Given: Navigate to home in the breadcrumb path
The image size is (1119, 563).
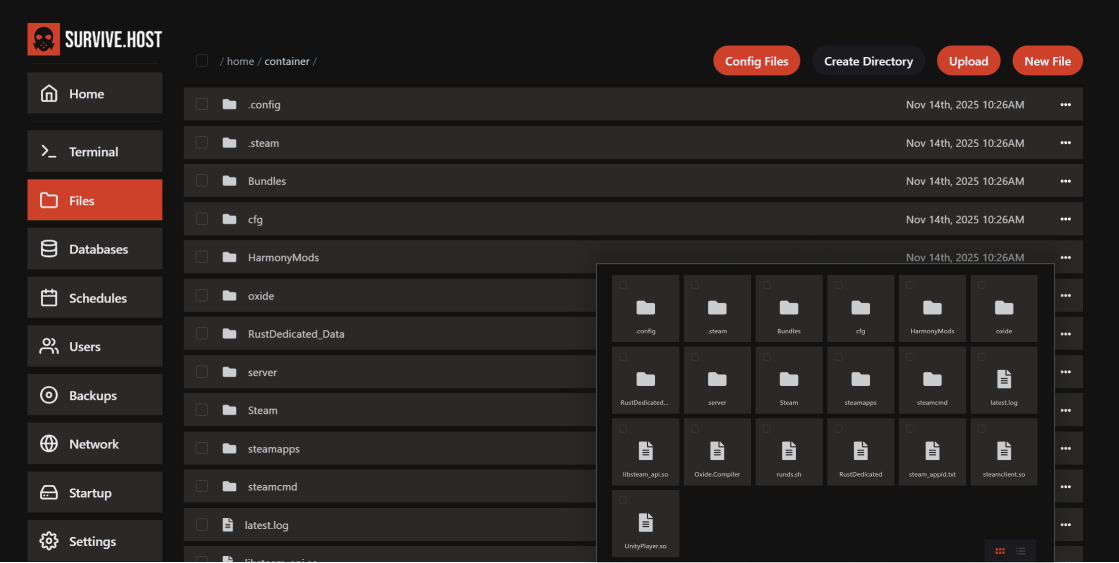Looking at the screenshot, I should click(240, 62).
